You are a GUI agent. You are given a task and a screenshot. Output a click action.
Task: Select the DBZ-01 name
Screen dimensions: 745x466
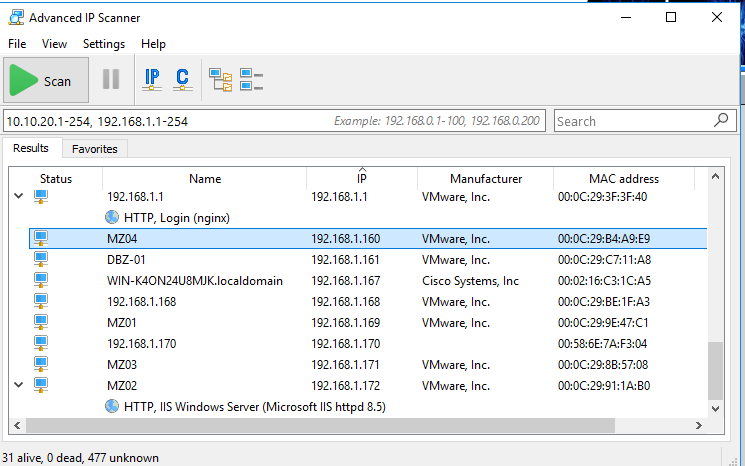click(126, 260)
